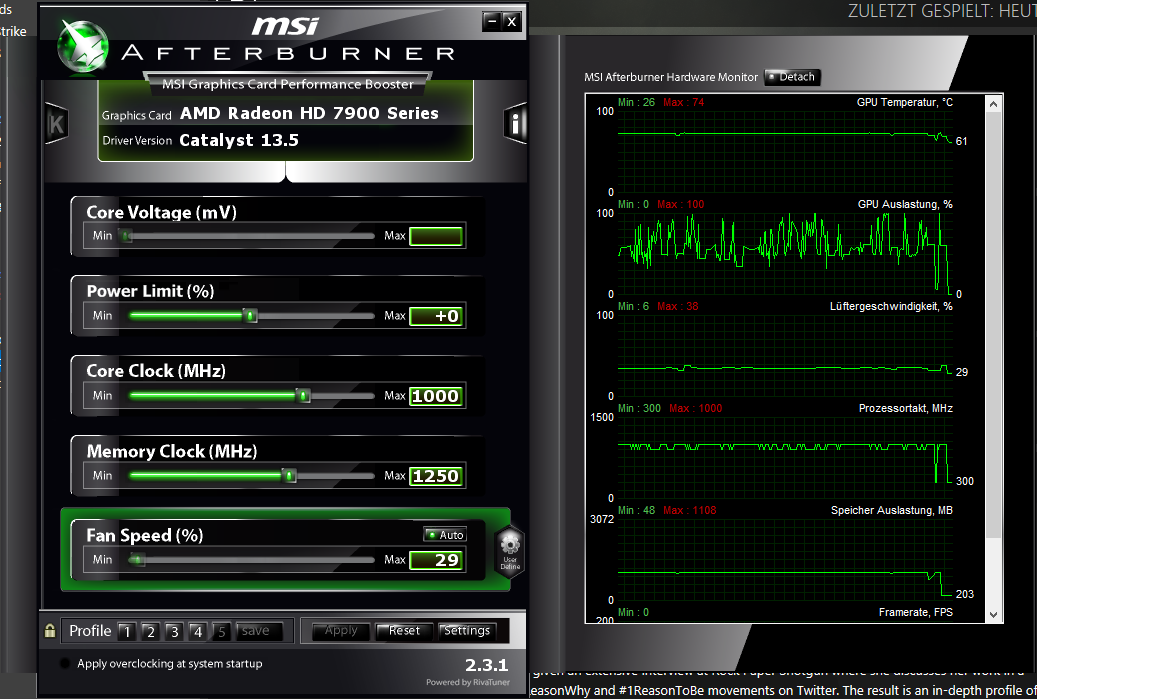Click the Prozessortakt graph label
This screenshot has width=1152, height=699.
tap(905, 408)
